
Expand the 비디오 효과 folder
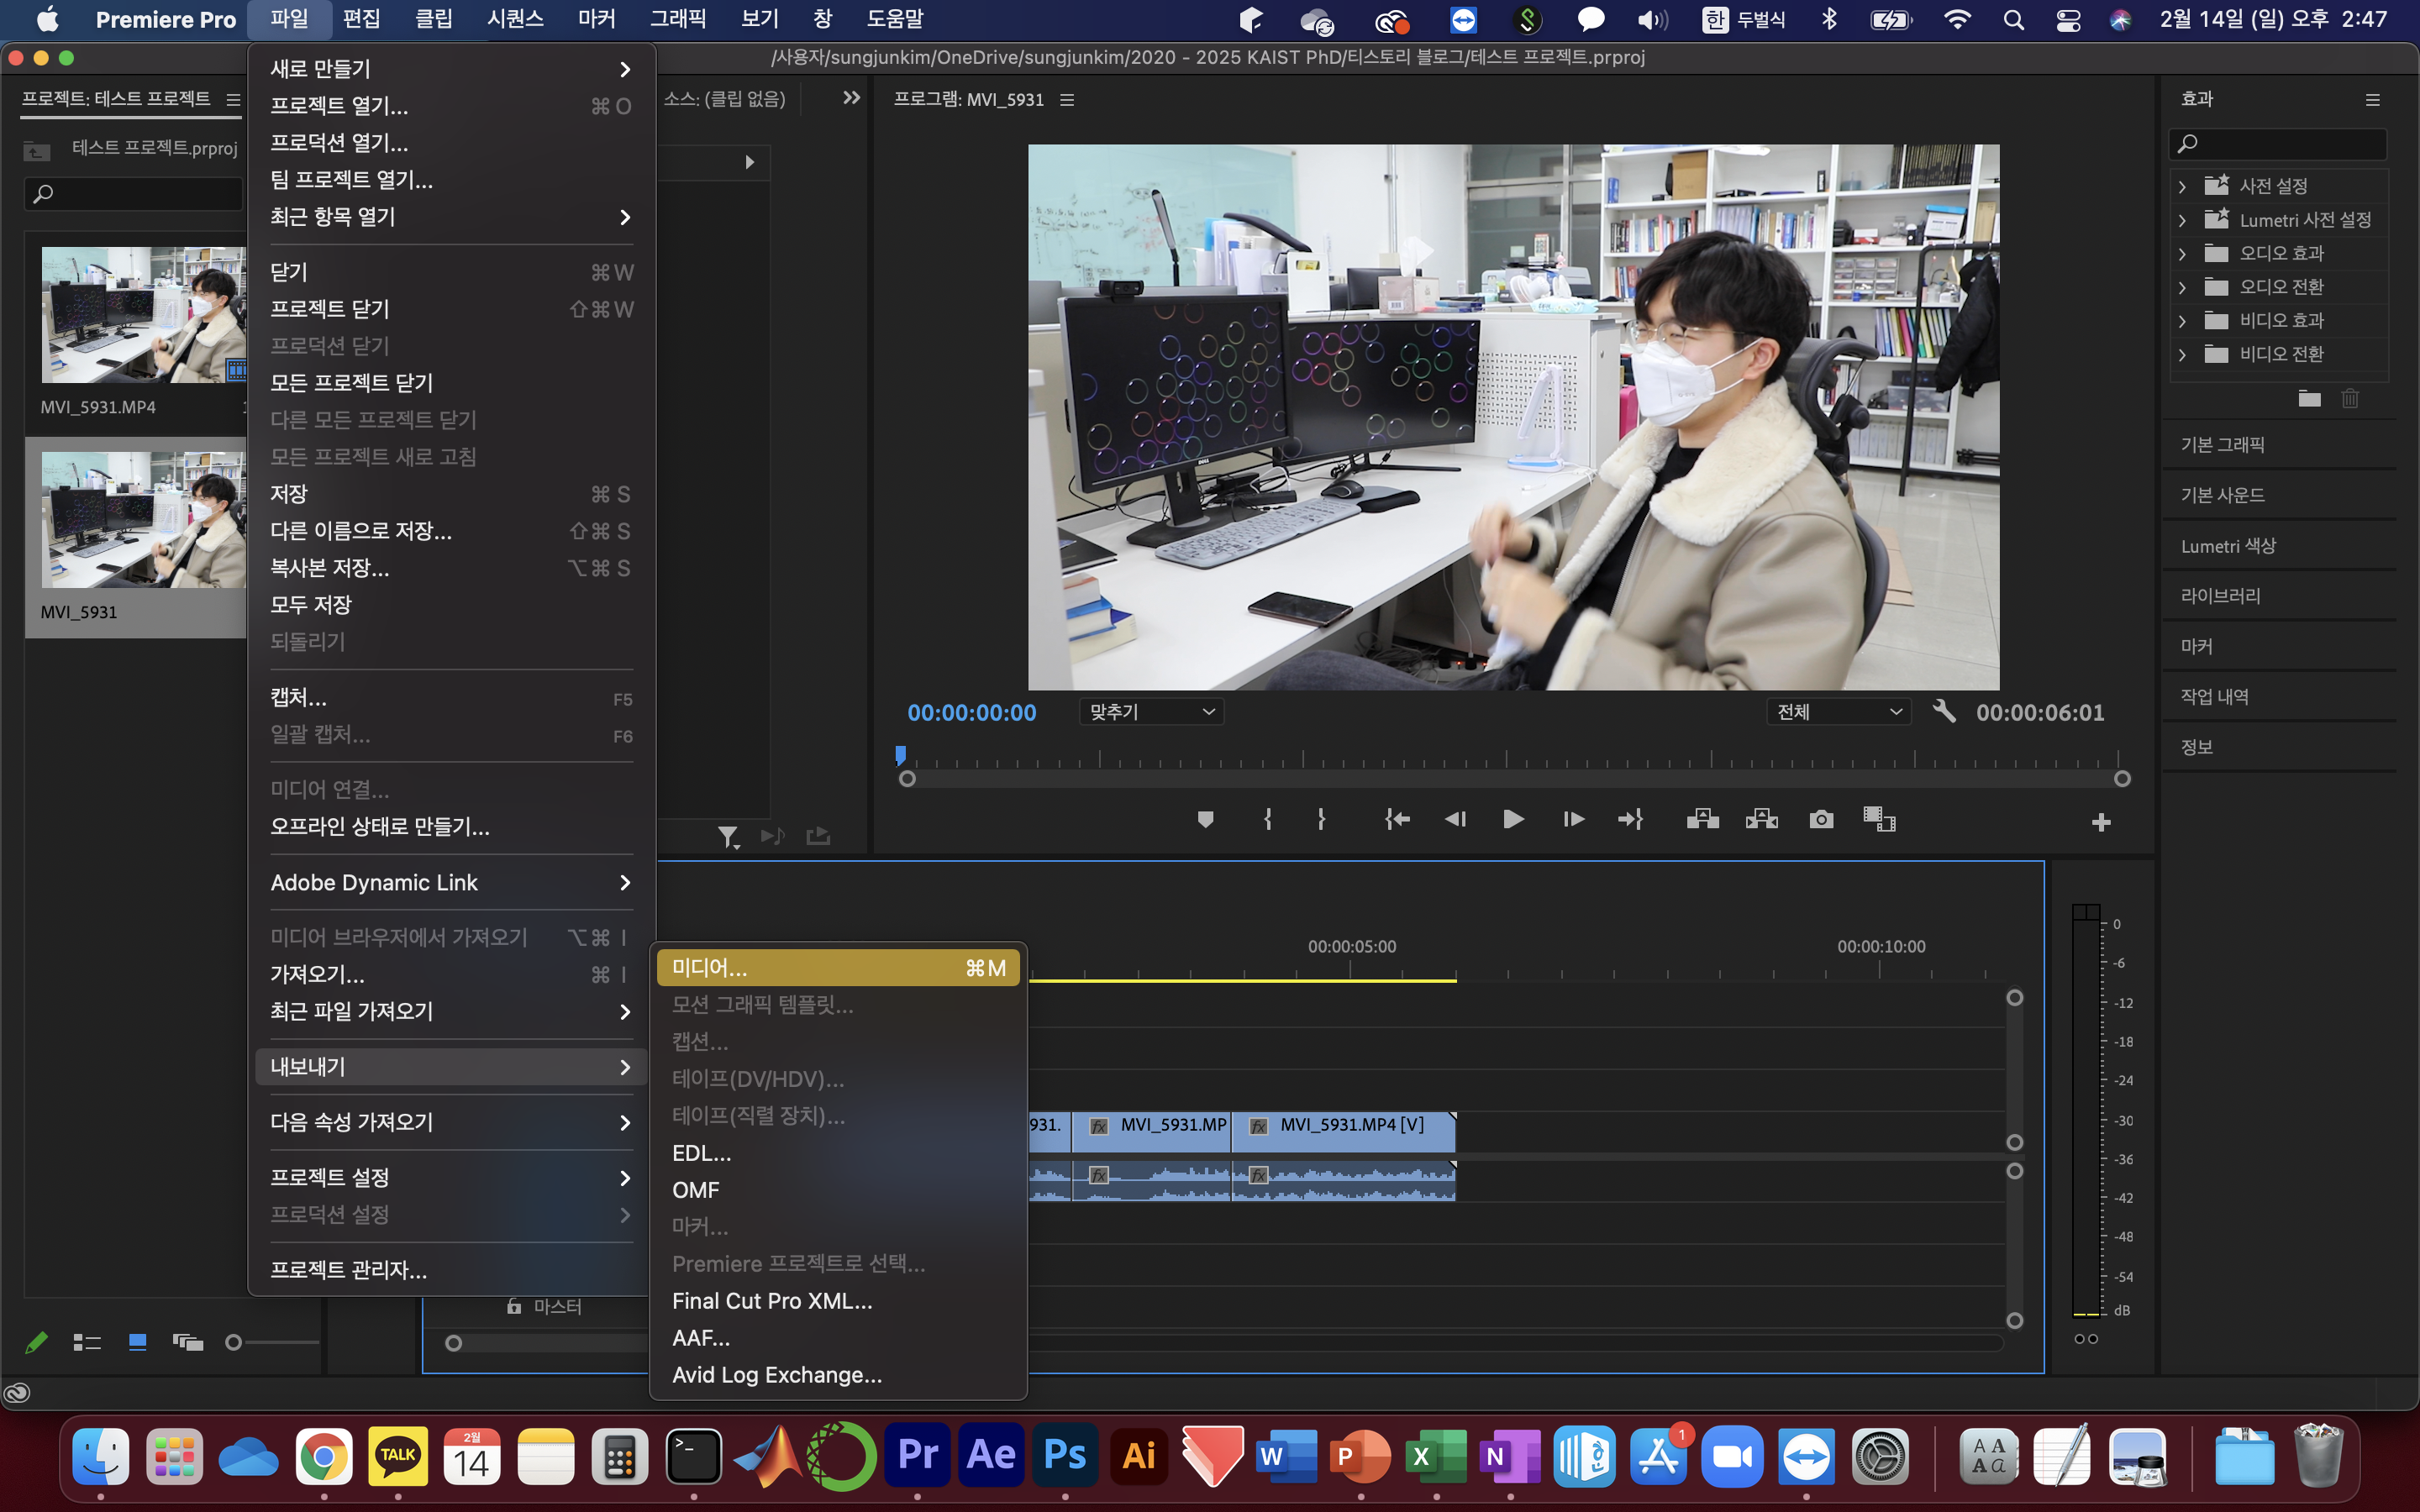point(2182,321)
